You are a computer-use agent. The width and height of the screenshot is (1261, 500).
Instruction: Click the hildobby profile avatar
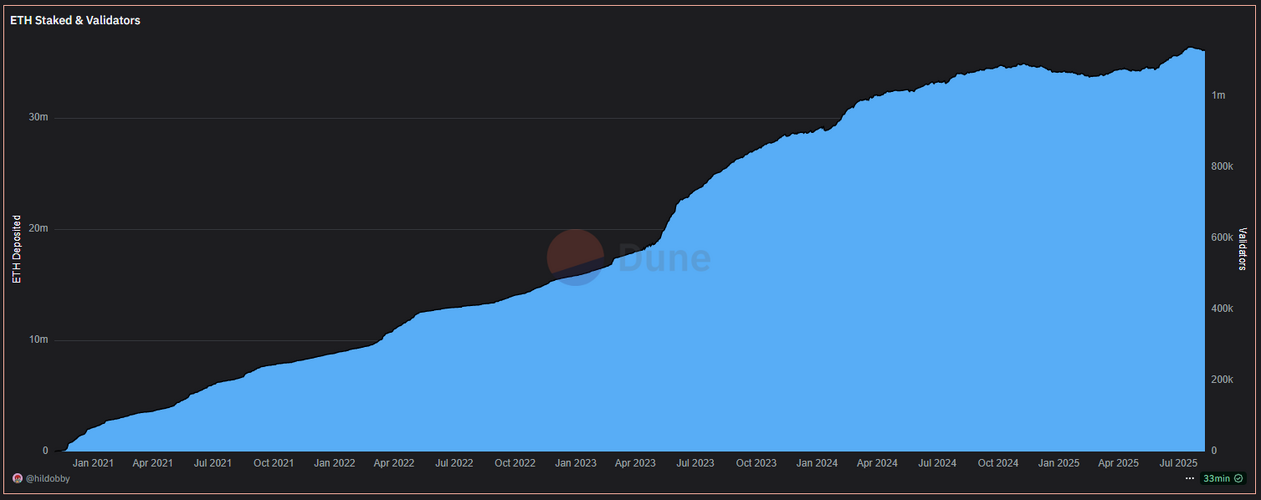point(17,479)
